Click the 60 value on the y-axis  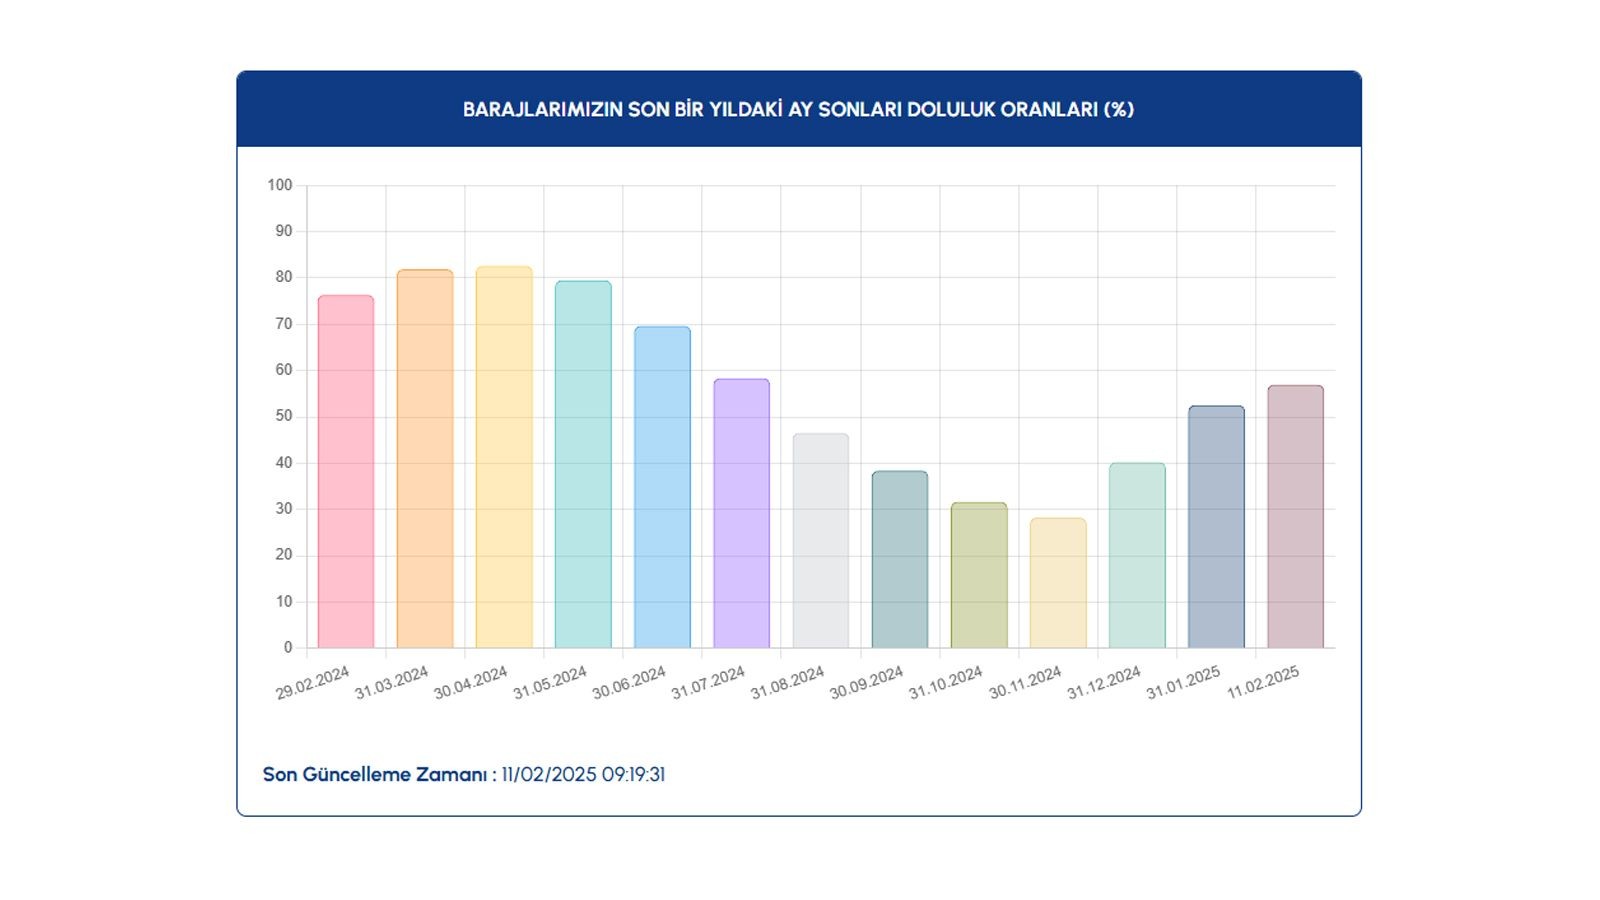click(x=284, y=370)
